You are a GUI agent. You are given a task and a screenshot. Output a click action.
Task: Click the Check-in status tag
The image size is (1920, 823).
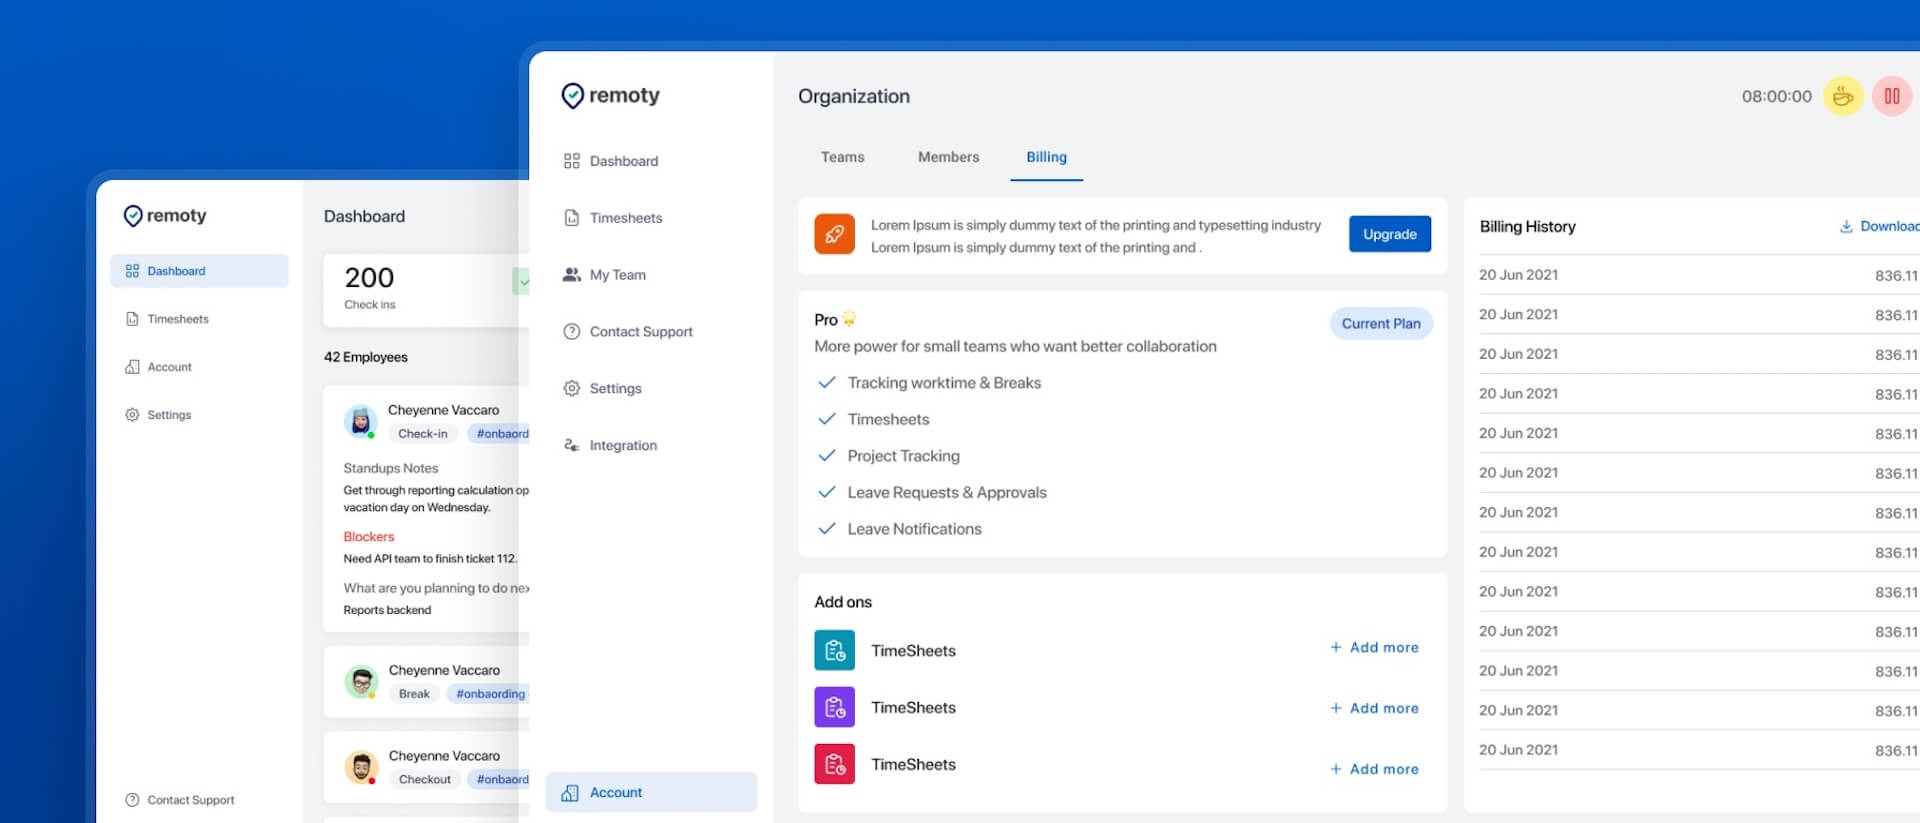(x=422, y=434)
